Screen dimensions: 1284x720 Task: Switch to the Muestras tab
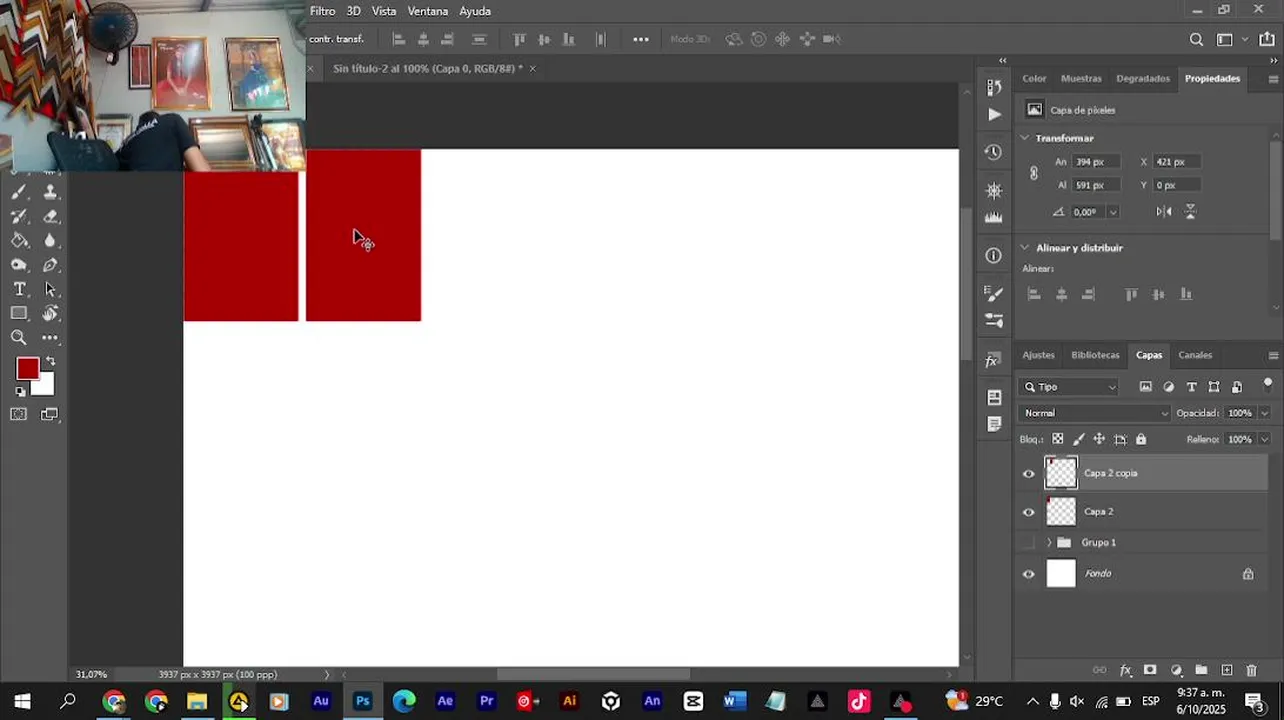pos(1081,78)
